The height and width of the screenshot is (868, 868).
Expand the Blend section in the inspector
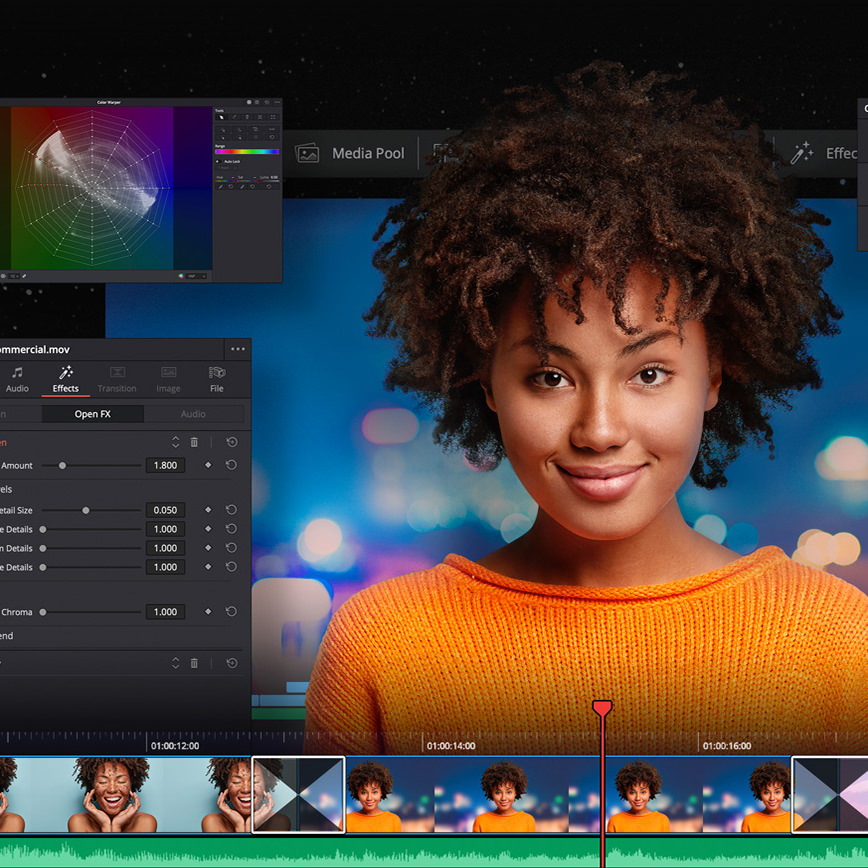click(x=12, y=636)
